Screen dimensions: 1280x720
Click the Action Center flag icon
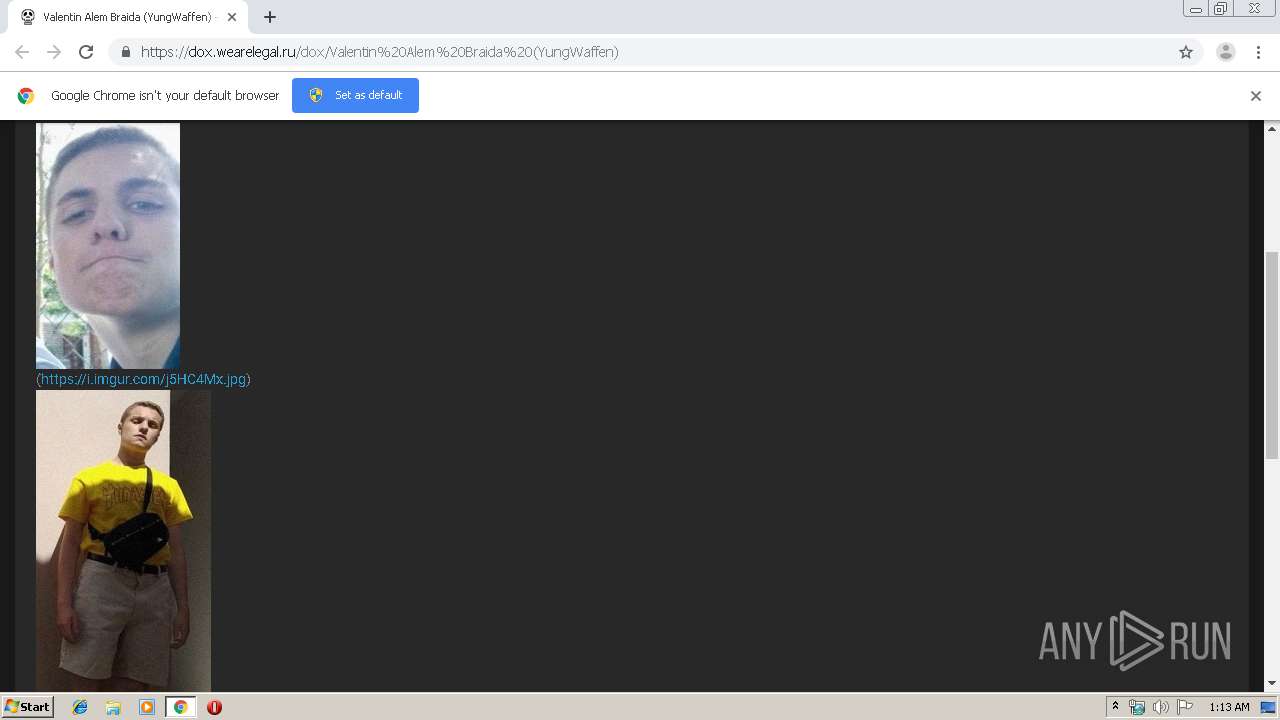[x=1185, y=707]
